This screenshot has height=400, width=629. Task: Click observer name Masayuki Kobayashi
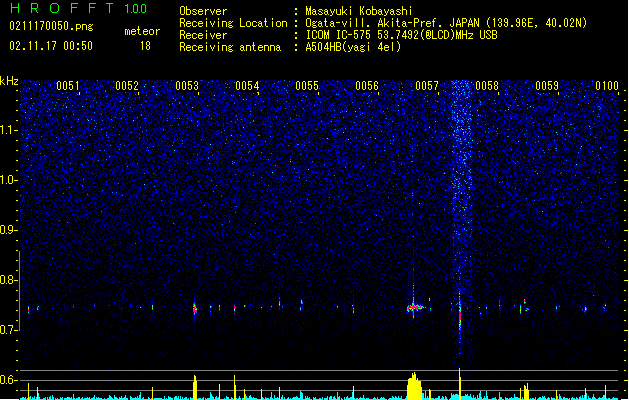coord(359,11)
